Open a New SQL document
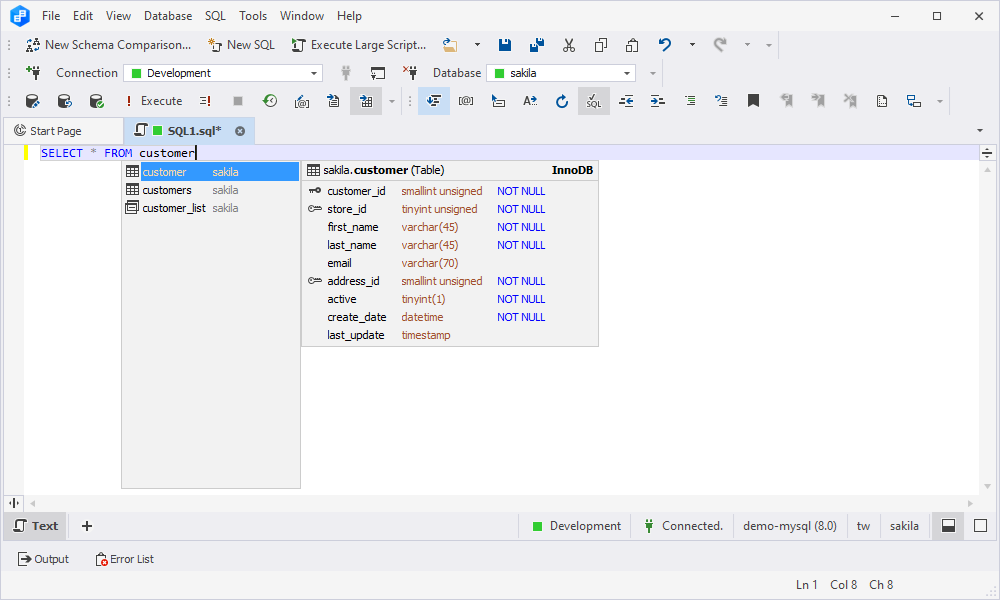This screenshot has height=600, width=1000. coord(241,45)
